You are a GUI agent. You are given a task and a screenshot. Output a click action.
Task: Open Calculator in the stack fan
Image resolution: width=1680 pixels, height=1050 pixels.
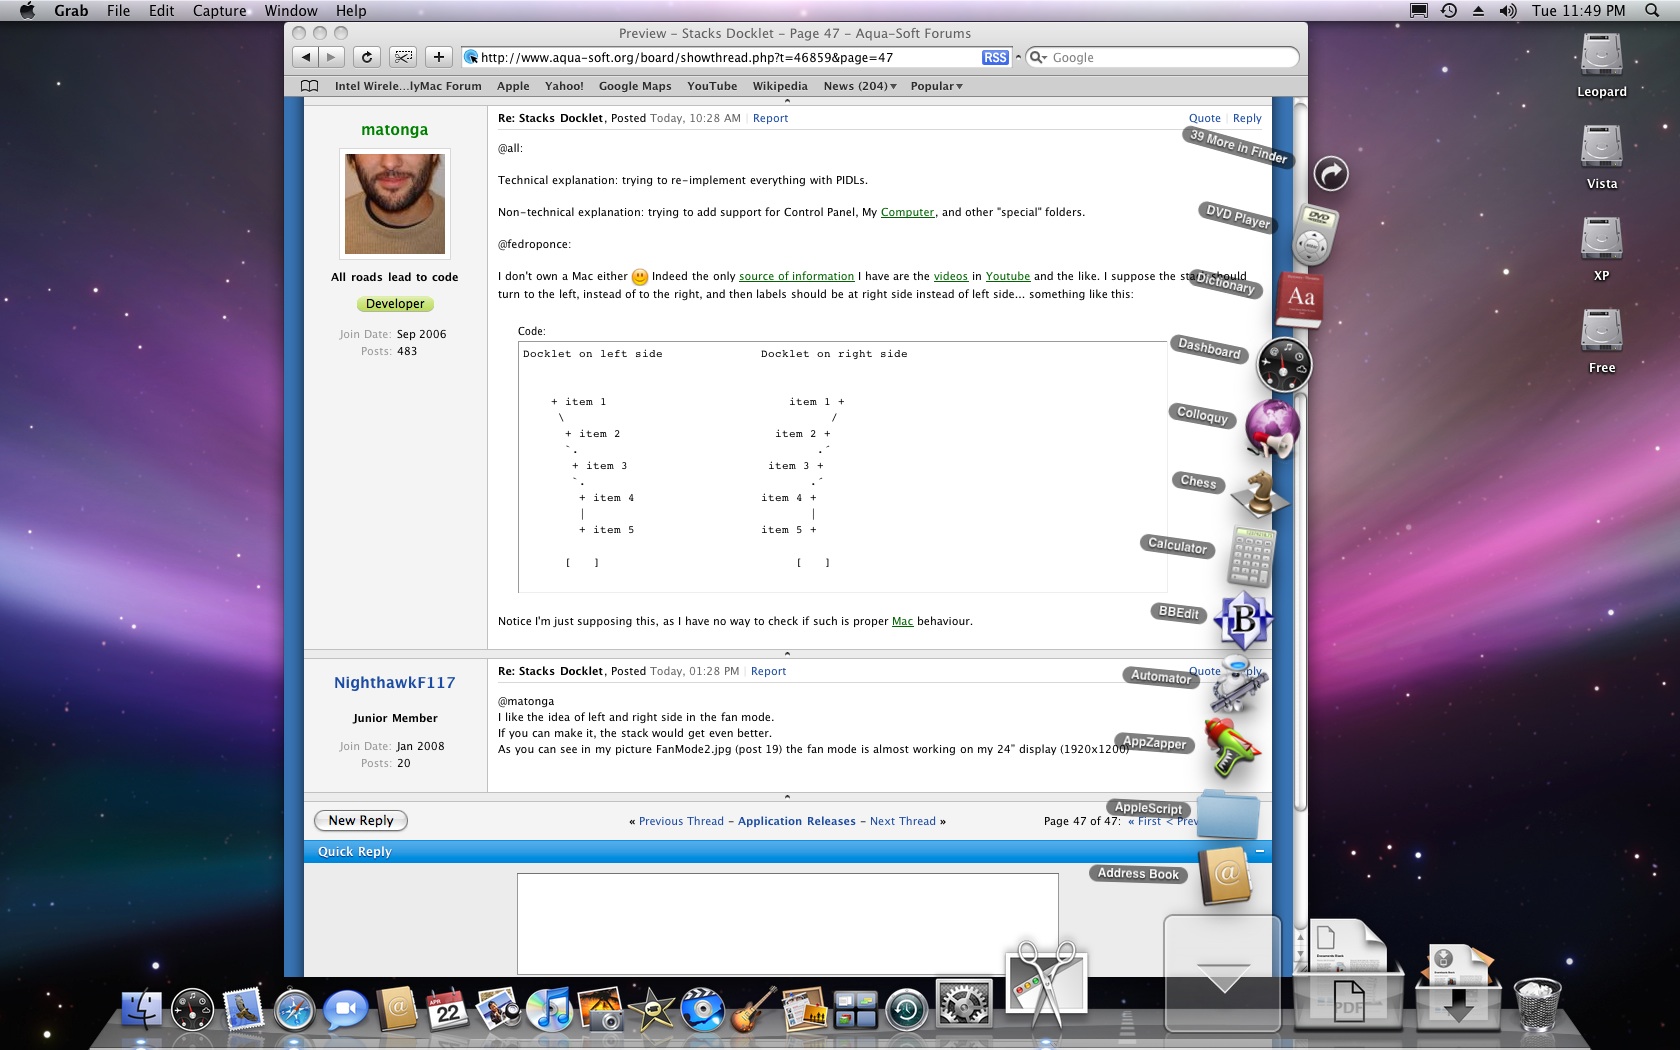click(1251, 557)
